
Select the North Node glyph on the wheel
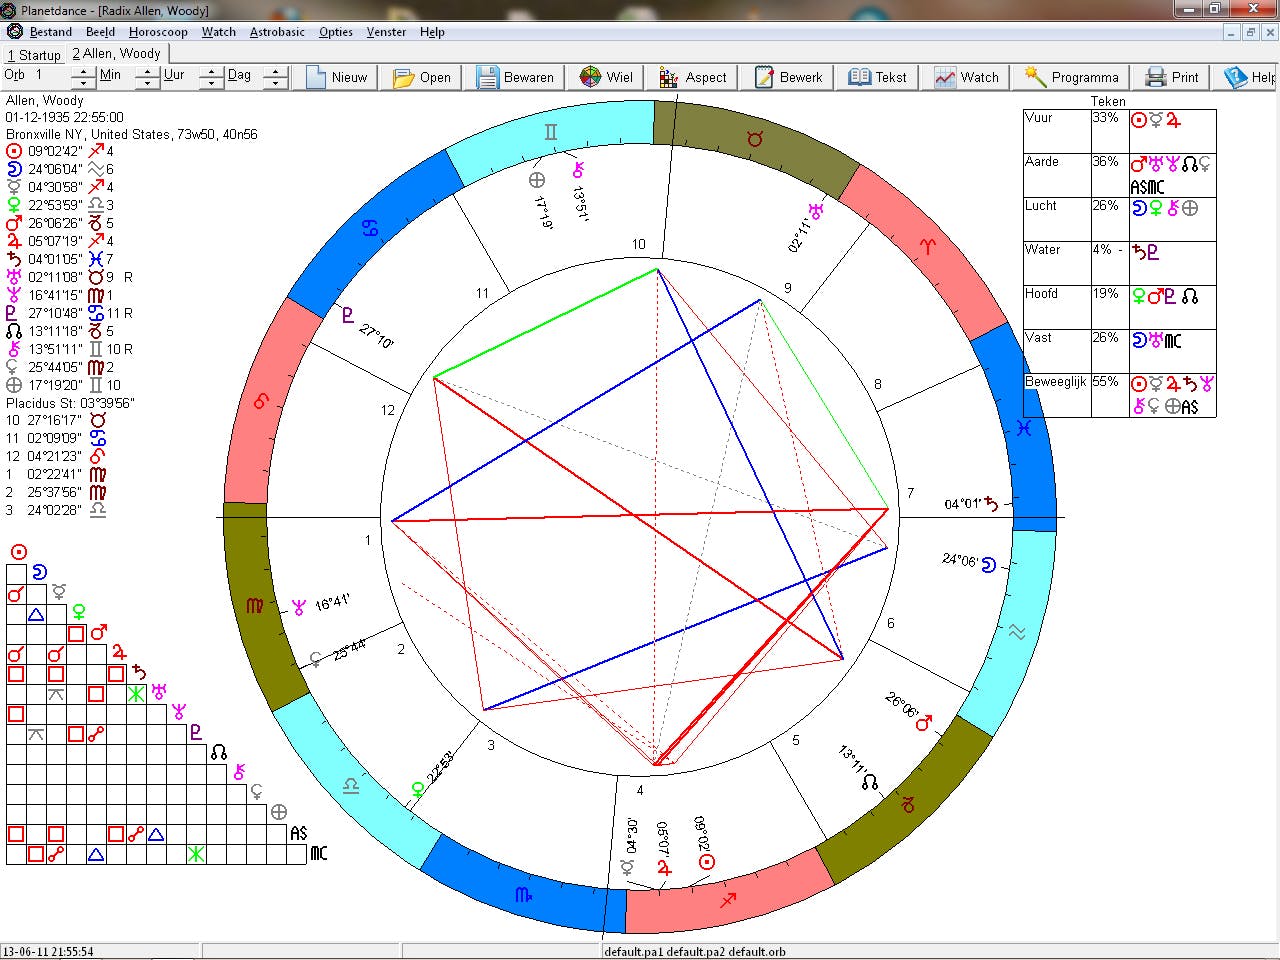pyautogui.click(x=869, y=782)
